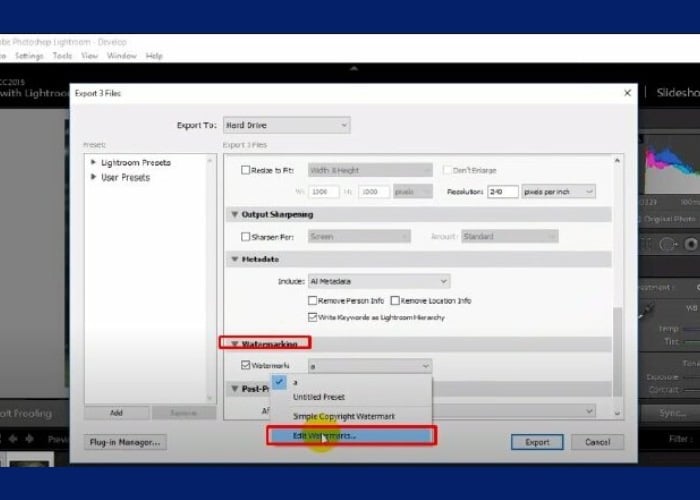The image size is (700, 500).
Task: Enable the Sharpen For checkbox
Action: click(245, 237)
